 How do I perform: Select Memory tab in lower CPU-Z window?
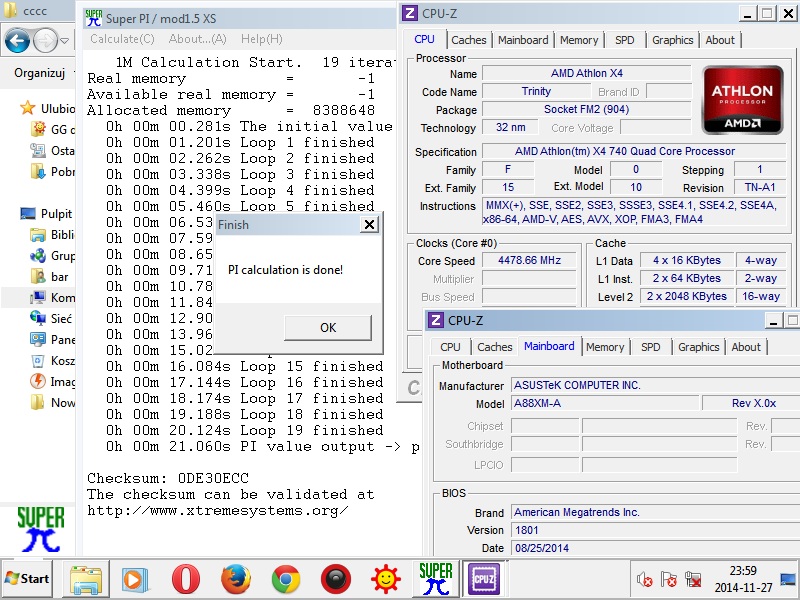[x=605, y=347]
